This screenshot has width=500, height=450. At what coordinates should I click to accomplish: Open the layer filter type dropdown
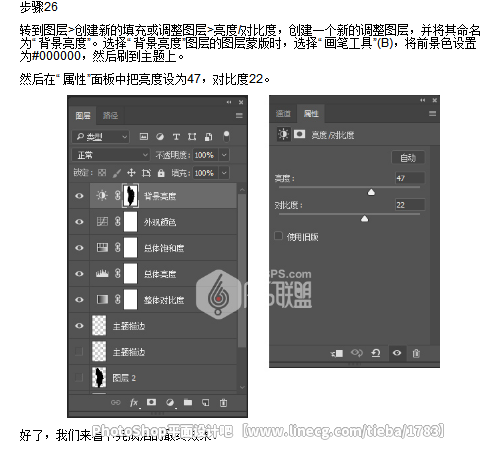(100, 137)
